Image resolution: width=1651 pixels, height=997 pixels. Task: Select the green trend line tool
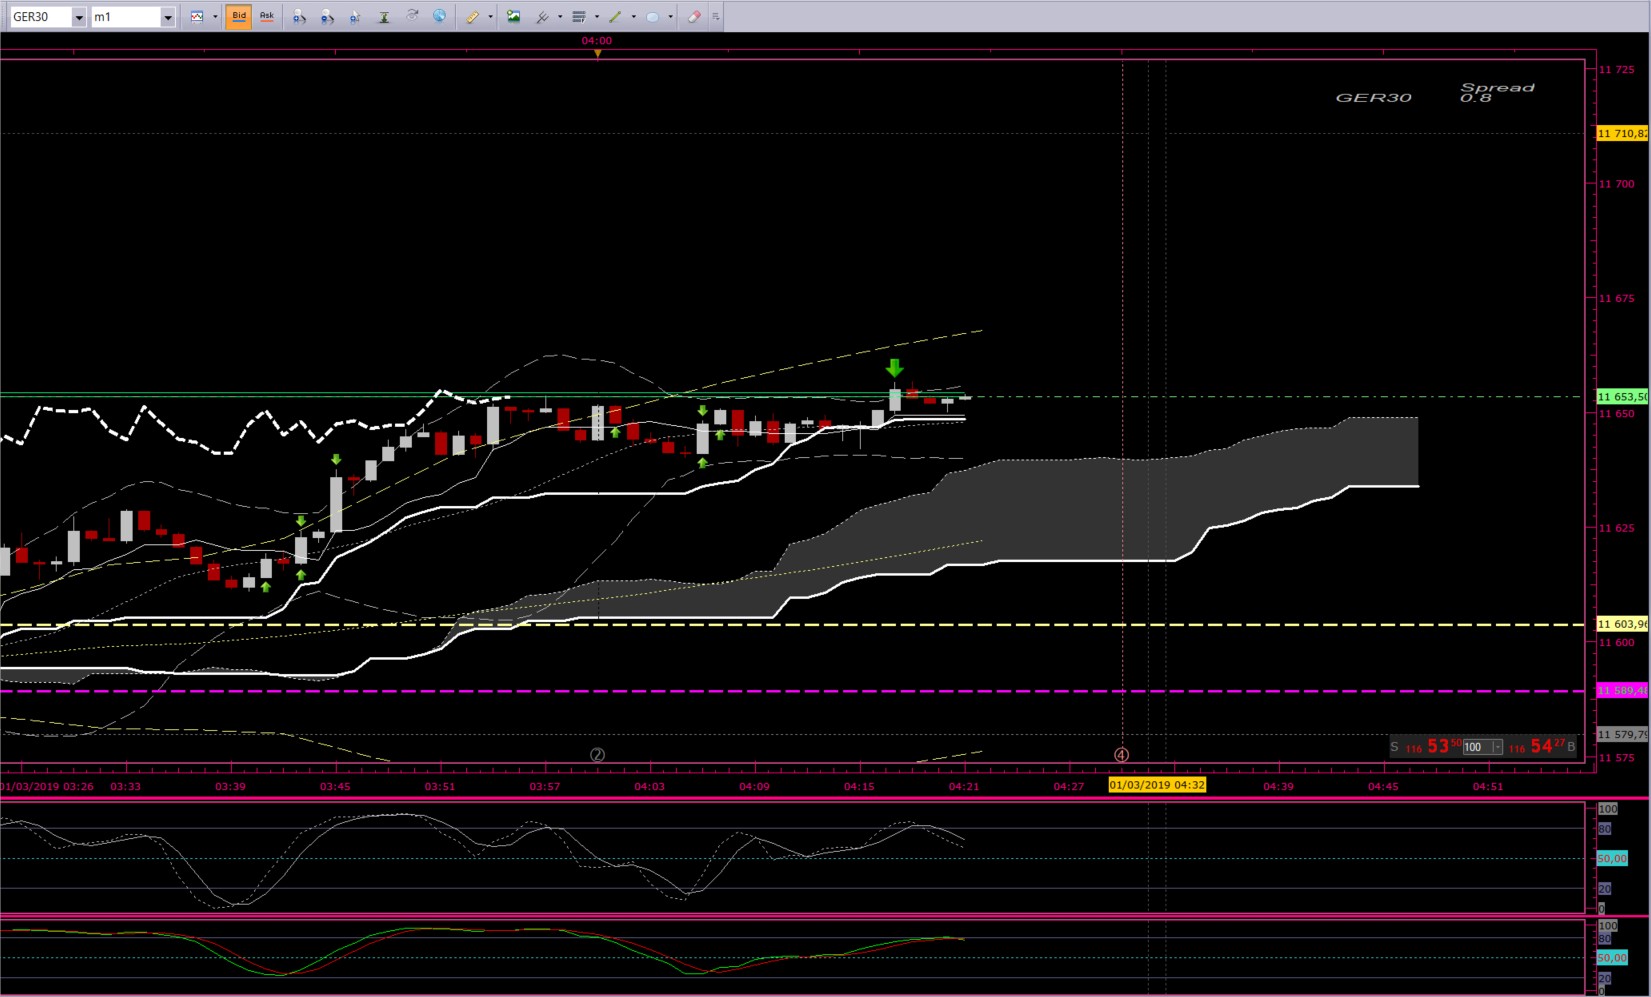point(616,17)
